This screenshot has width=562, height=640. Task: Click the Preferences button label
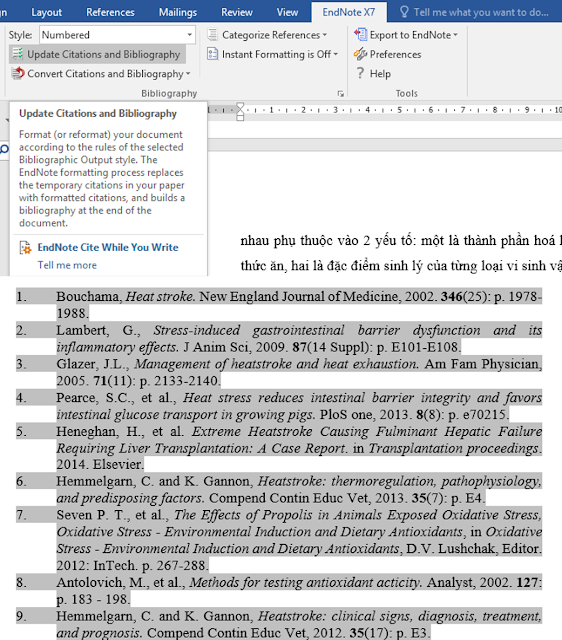tap(395, 54)
